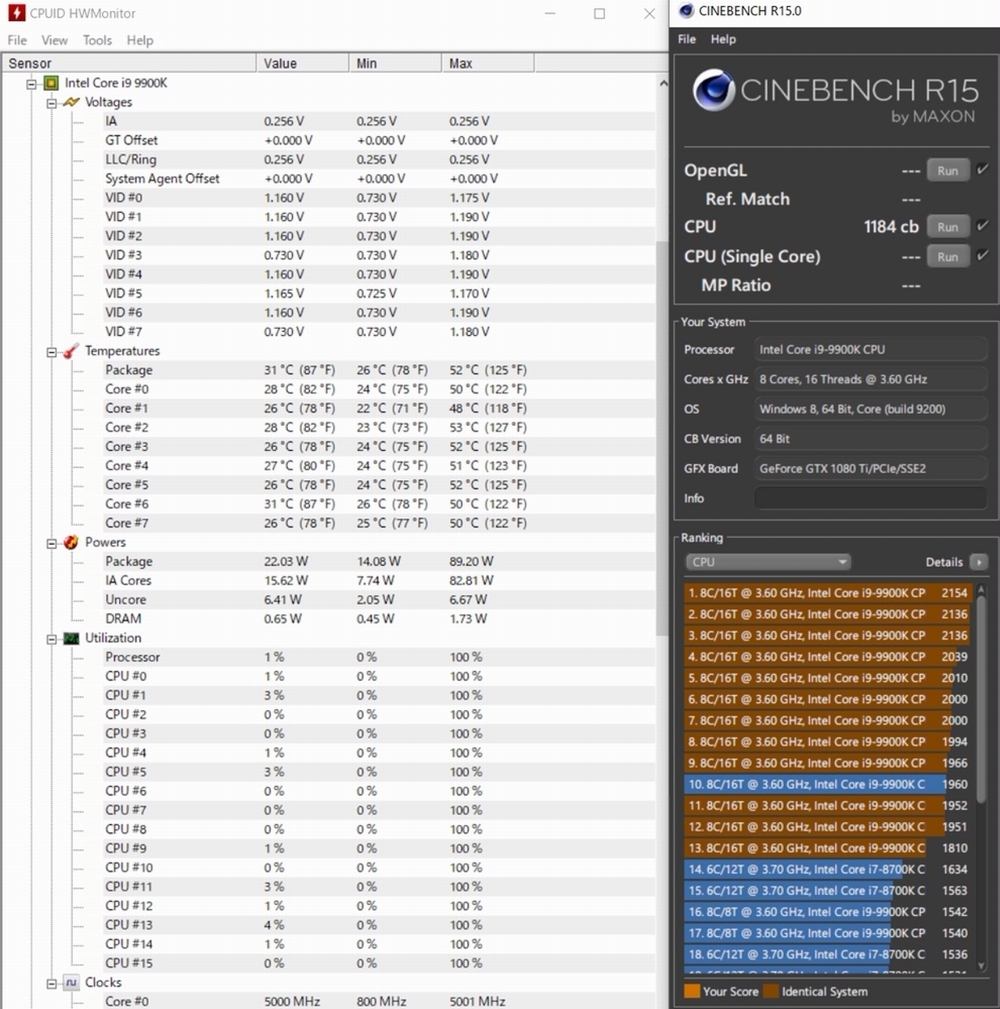Open the View menu in HWMonitor
The width and height of the screenshot is (1000, 1009).
(54, 40)
